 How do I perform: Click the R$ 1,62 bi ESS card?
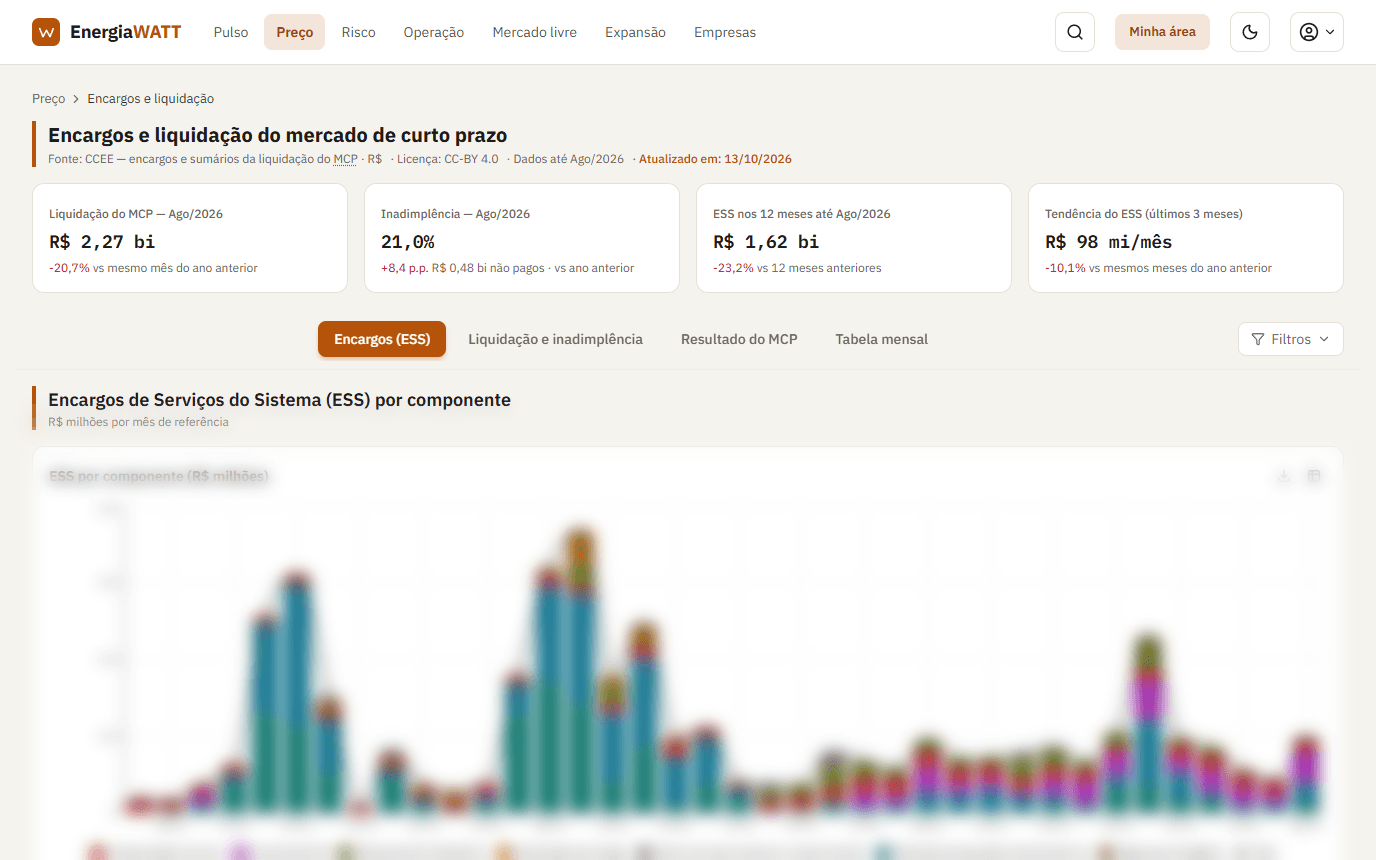tap(854, 238)
